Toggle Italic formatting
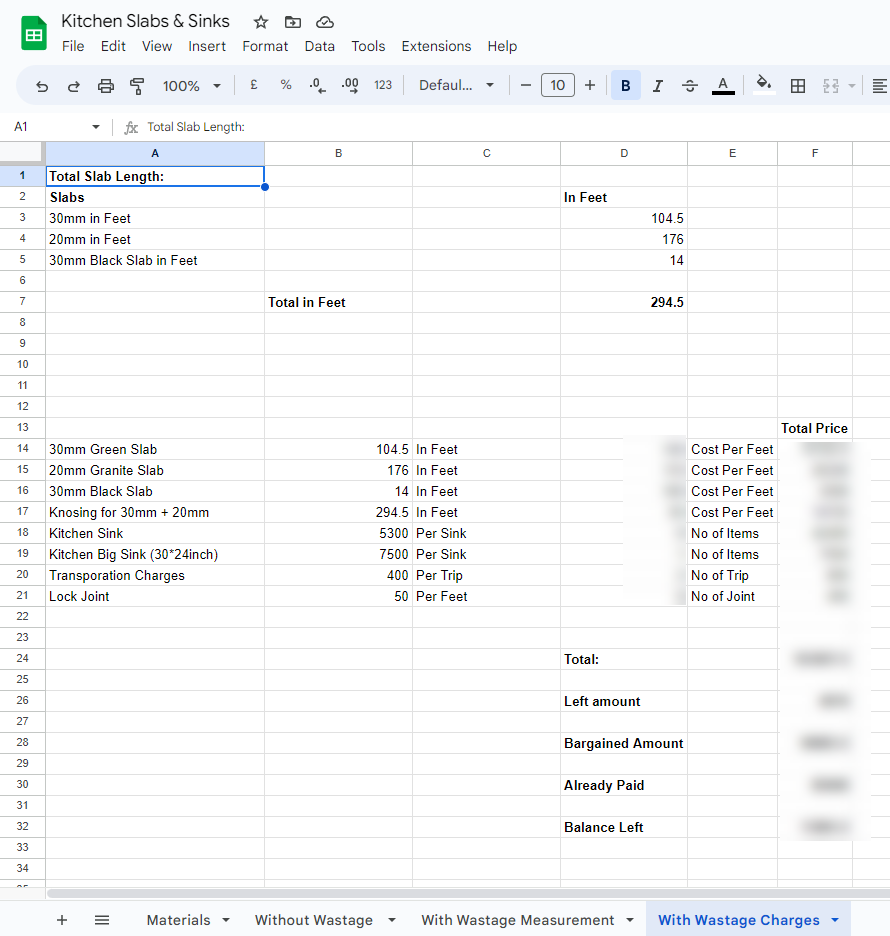 click(658, 86)
